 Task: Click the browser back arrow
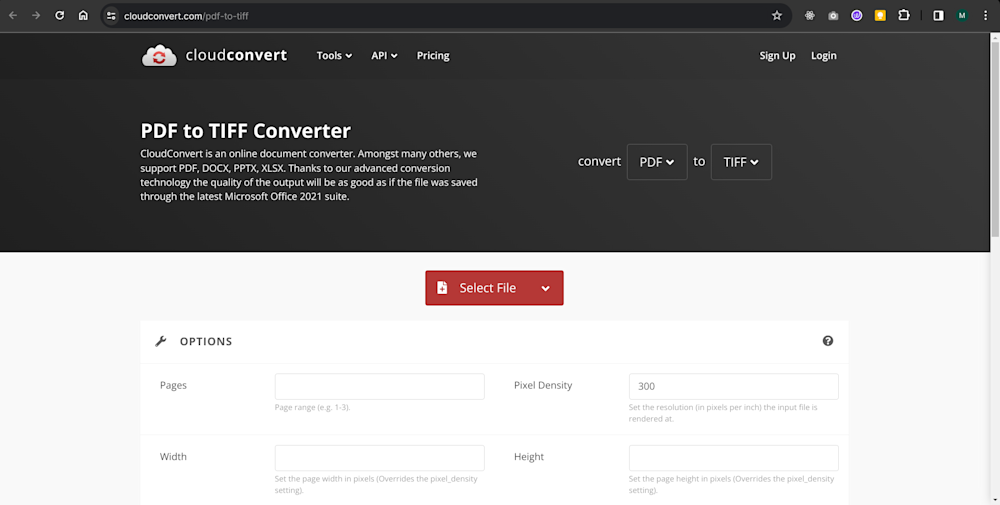pos(13,15)
